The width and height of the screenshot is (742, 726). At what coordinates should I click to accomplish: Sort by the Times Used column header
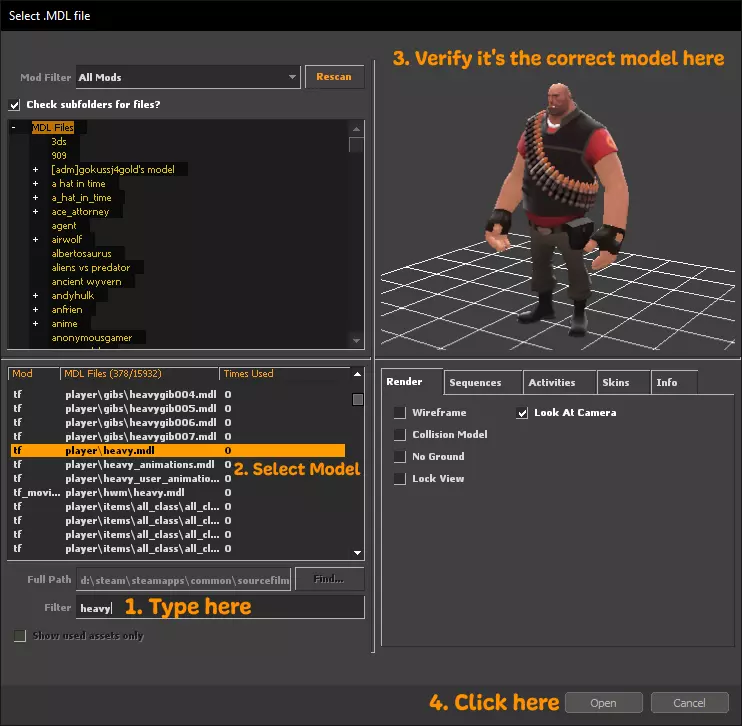coord(248,374)
